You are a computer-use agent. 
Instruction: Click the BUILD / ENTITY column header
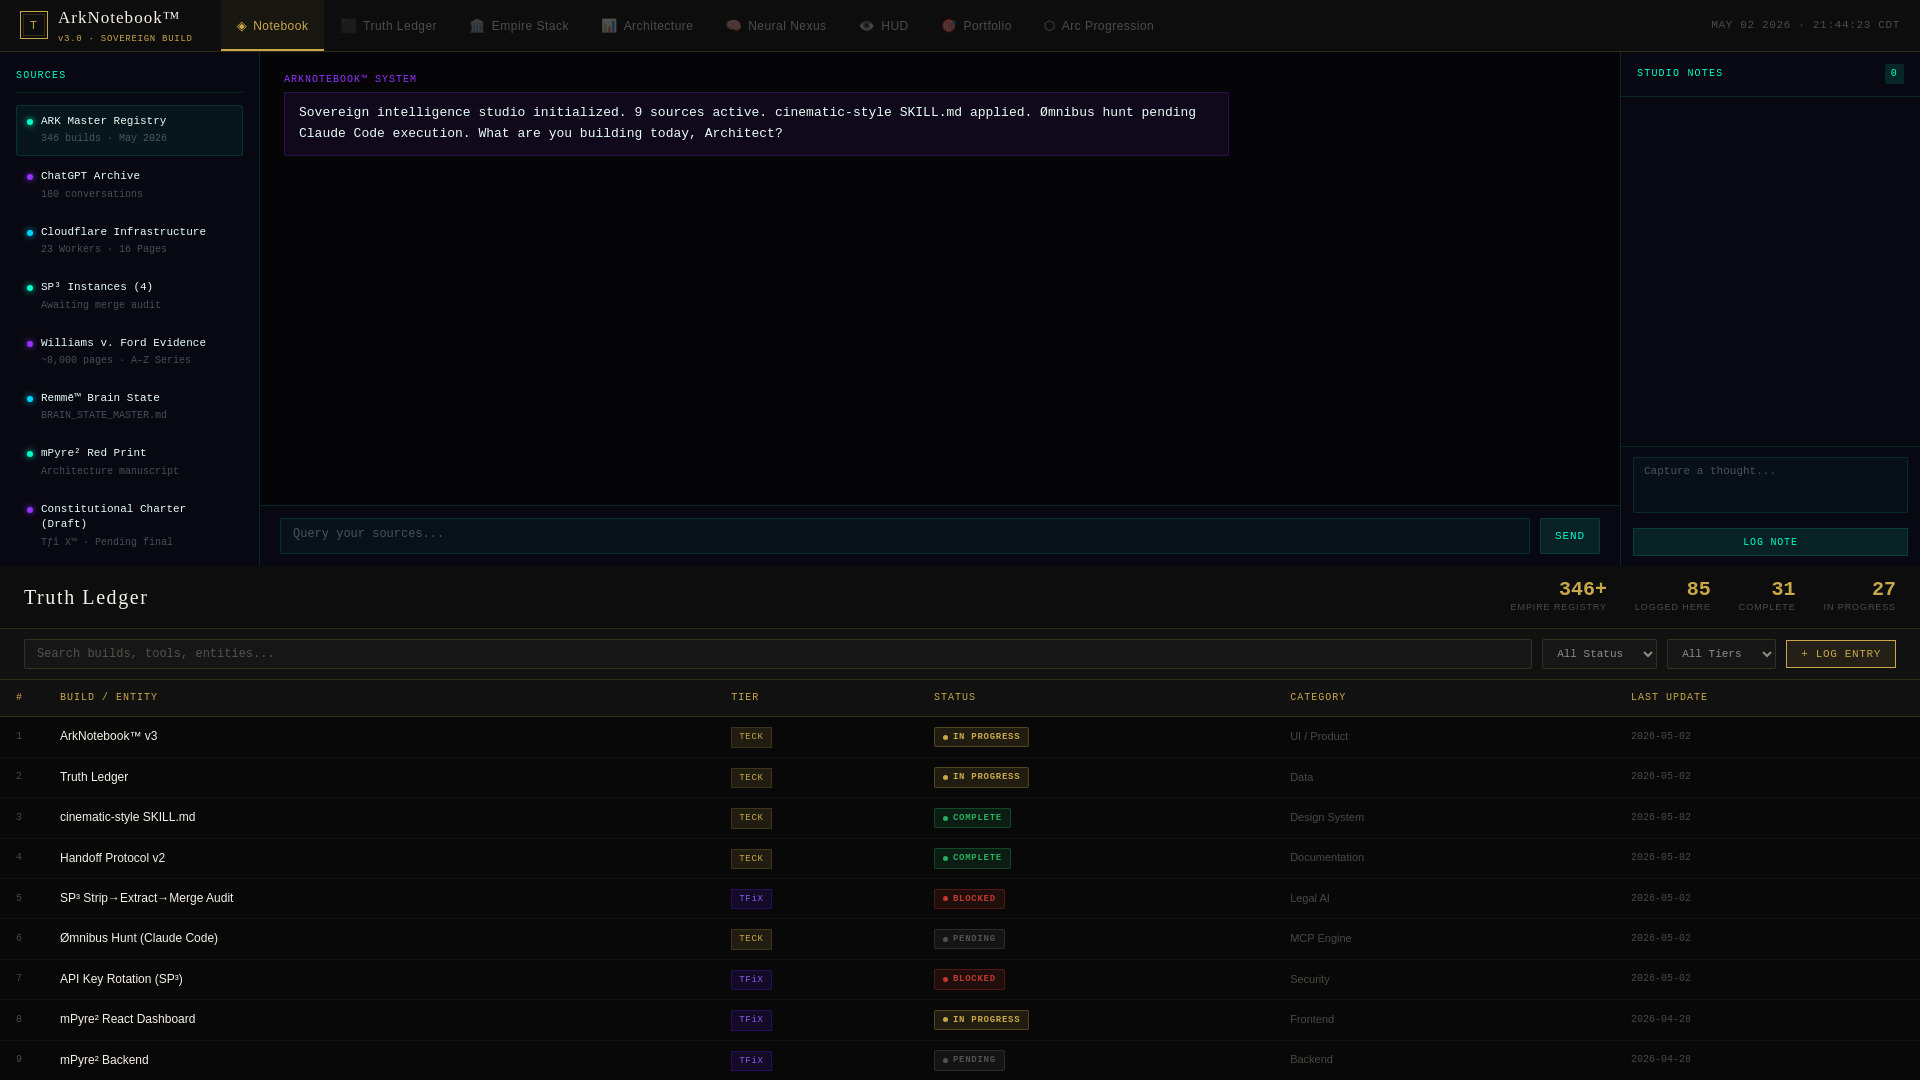point(109,698)
